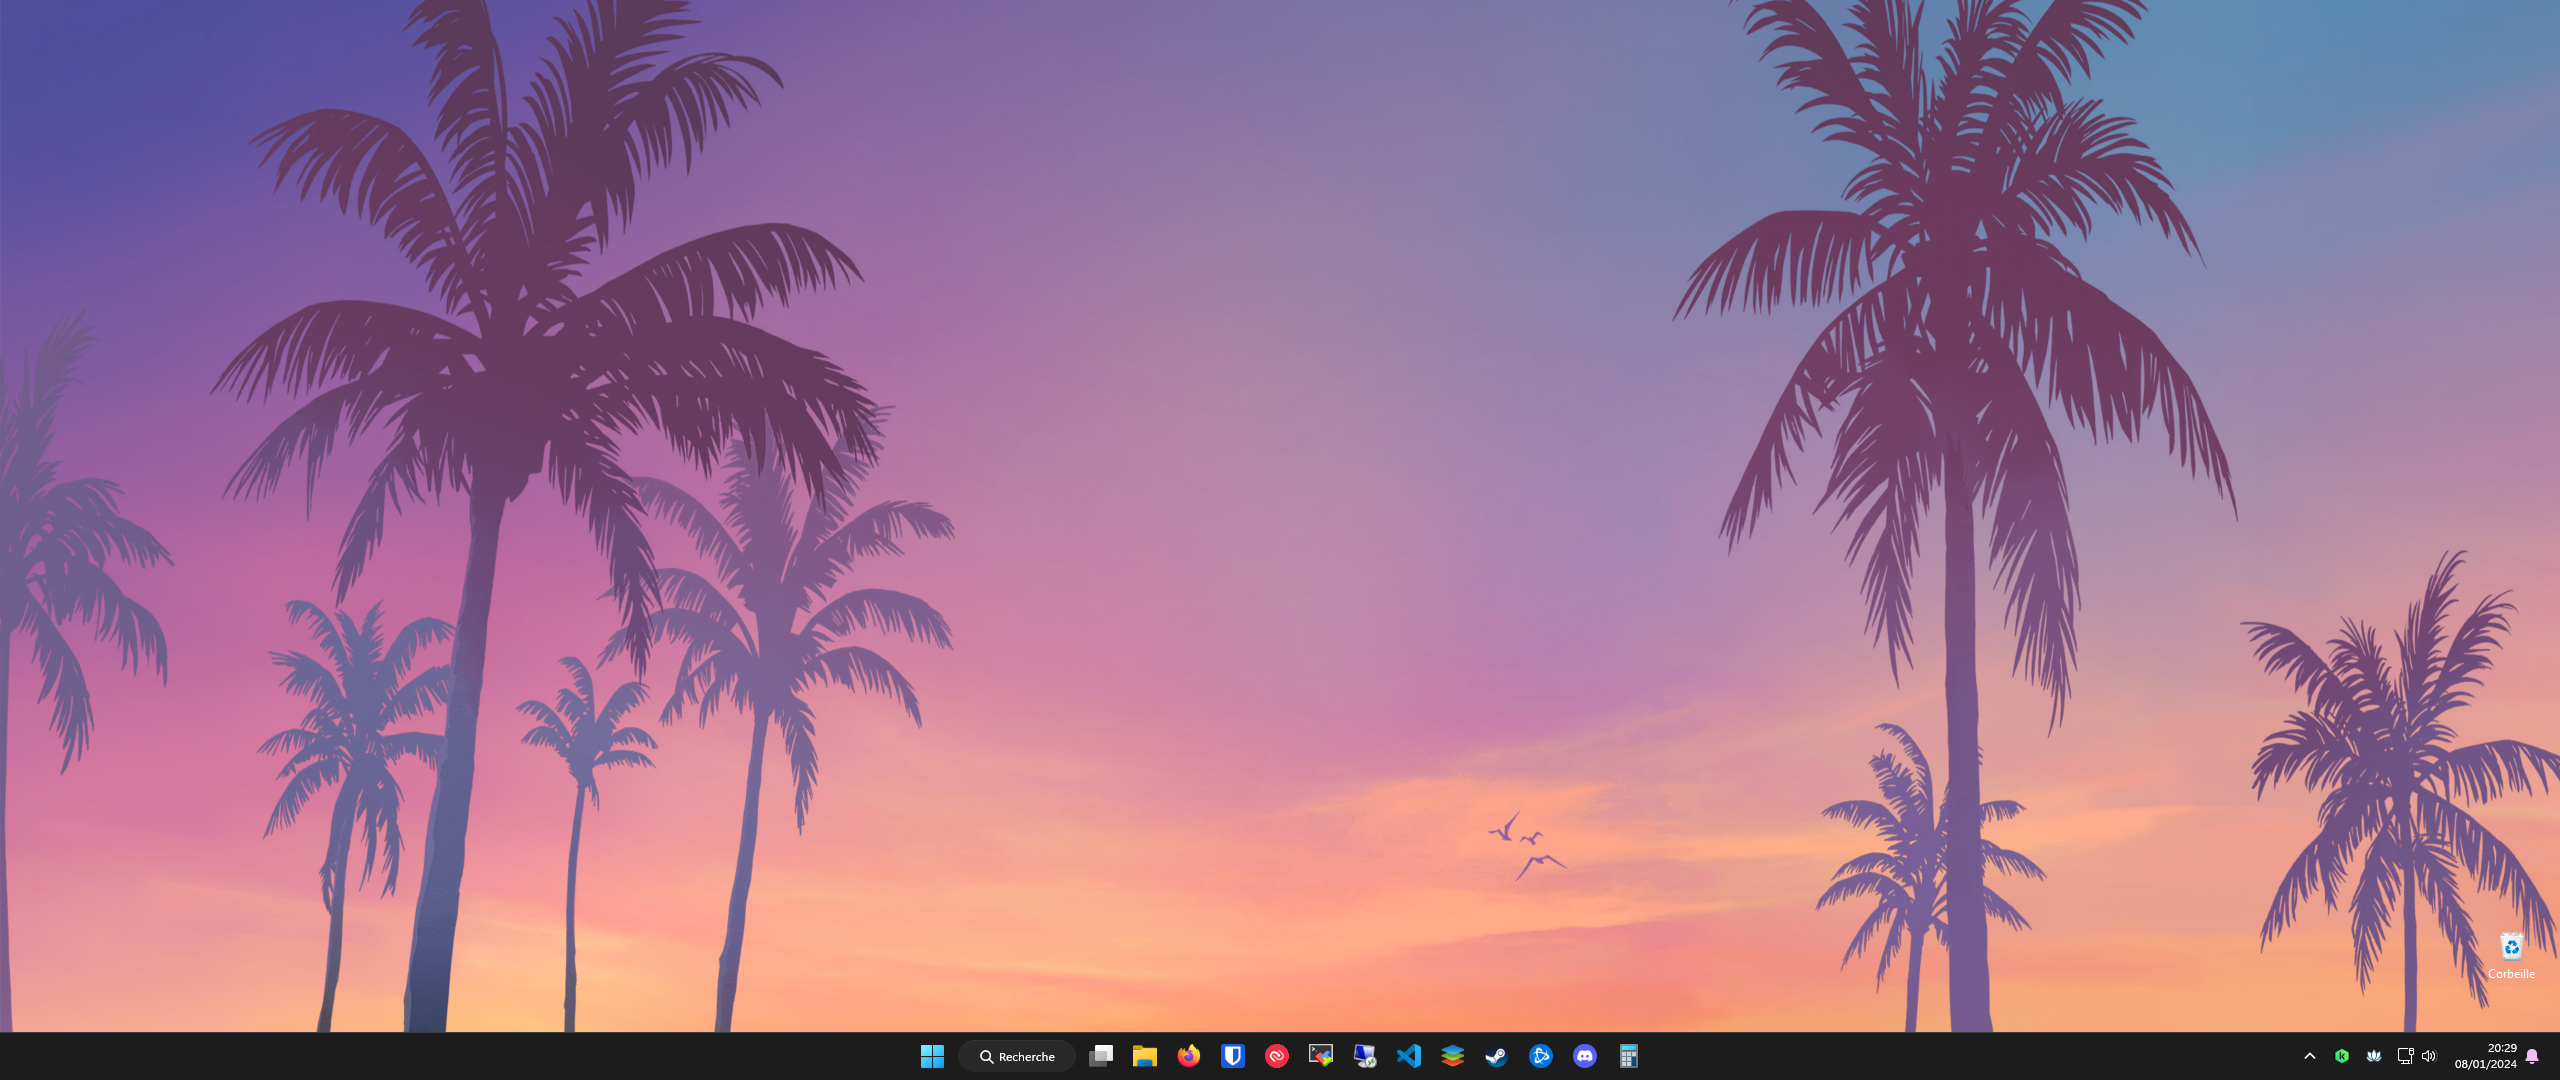The width and height of the screenshot is (2560, 1080).
Task: Open Task View from the taskbar
Action: 1101,1056
